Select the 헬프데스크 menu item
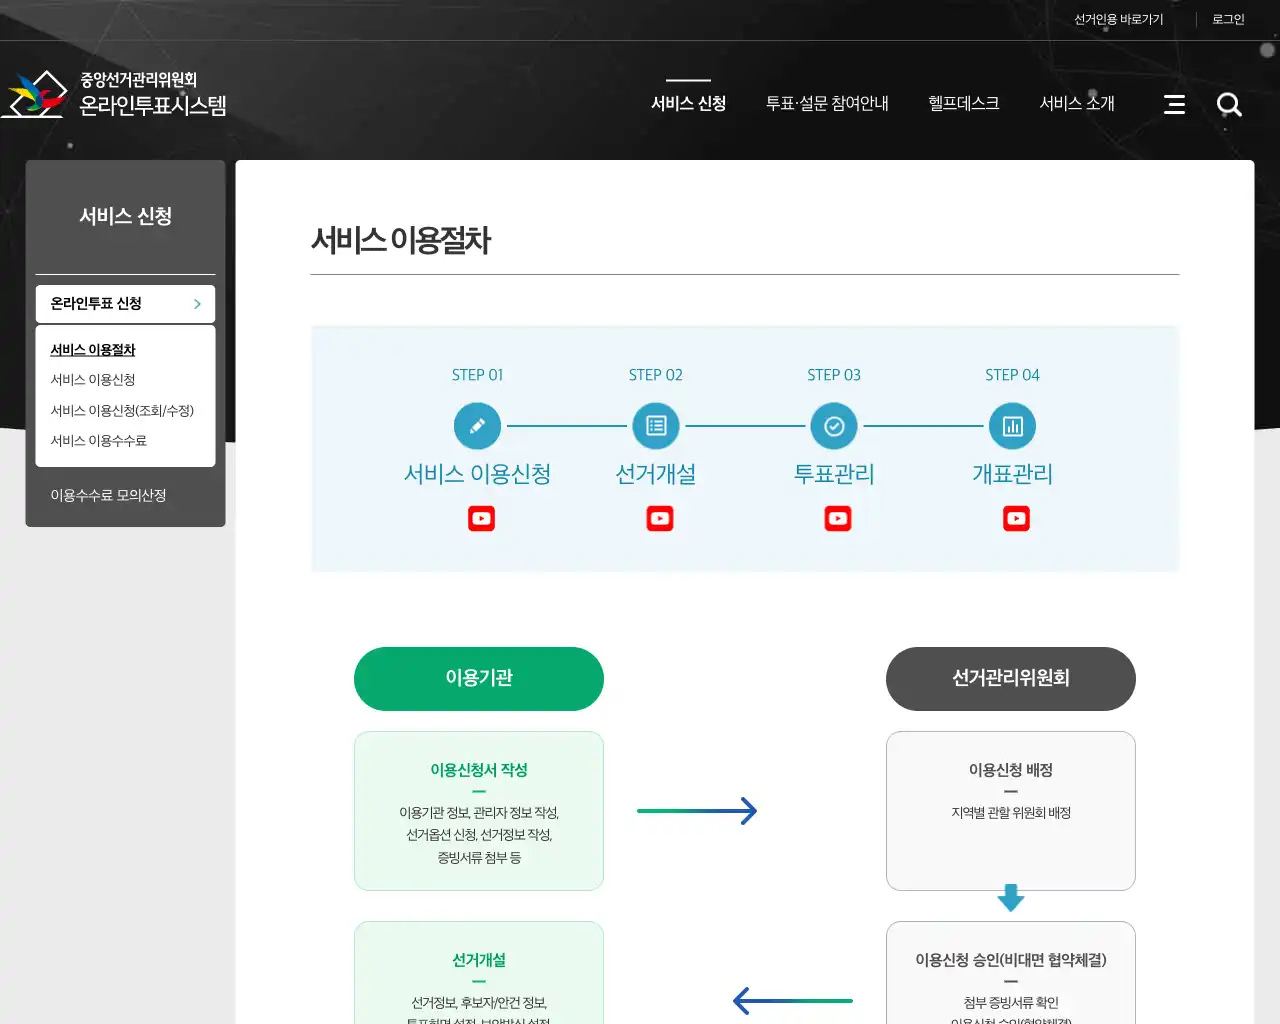This screenshot has height=1024, width=1280. (963, 103)
